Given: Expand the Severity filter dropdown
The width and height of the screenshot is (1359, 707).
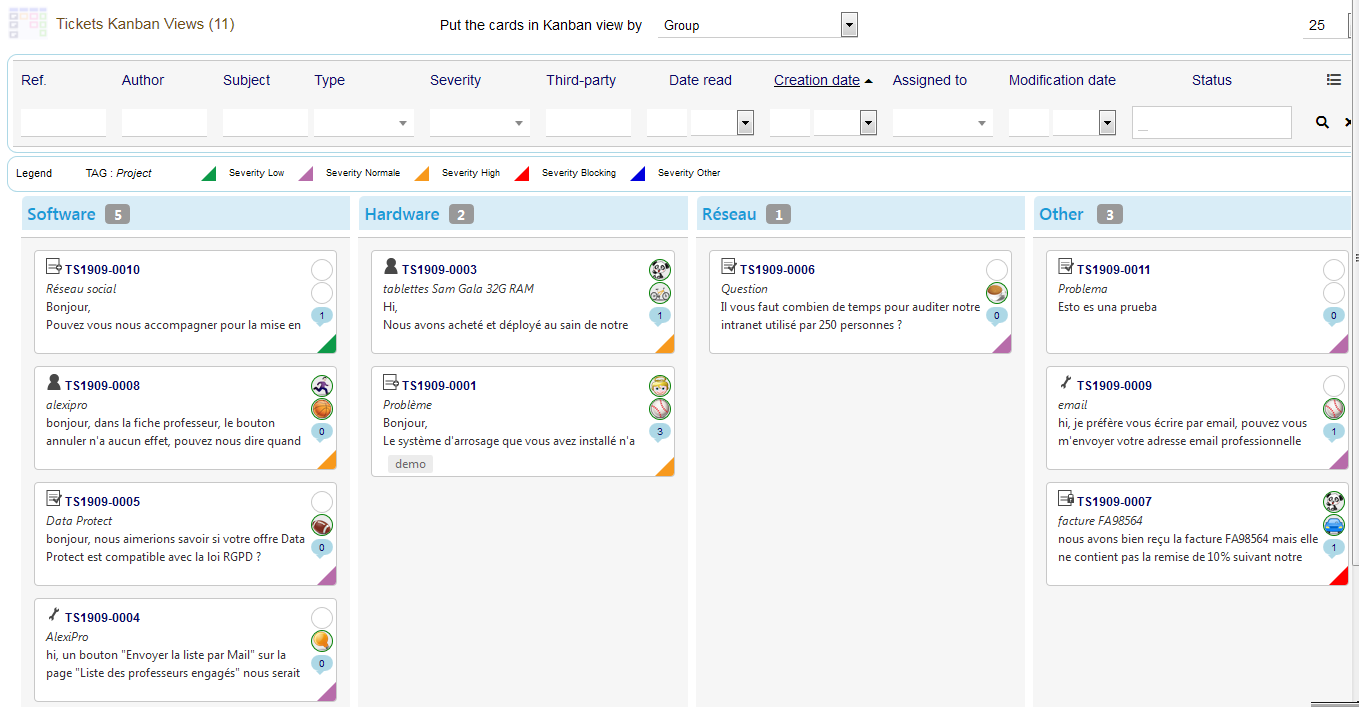Looking at the screenshot, I should tap(480, 123).
